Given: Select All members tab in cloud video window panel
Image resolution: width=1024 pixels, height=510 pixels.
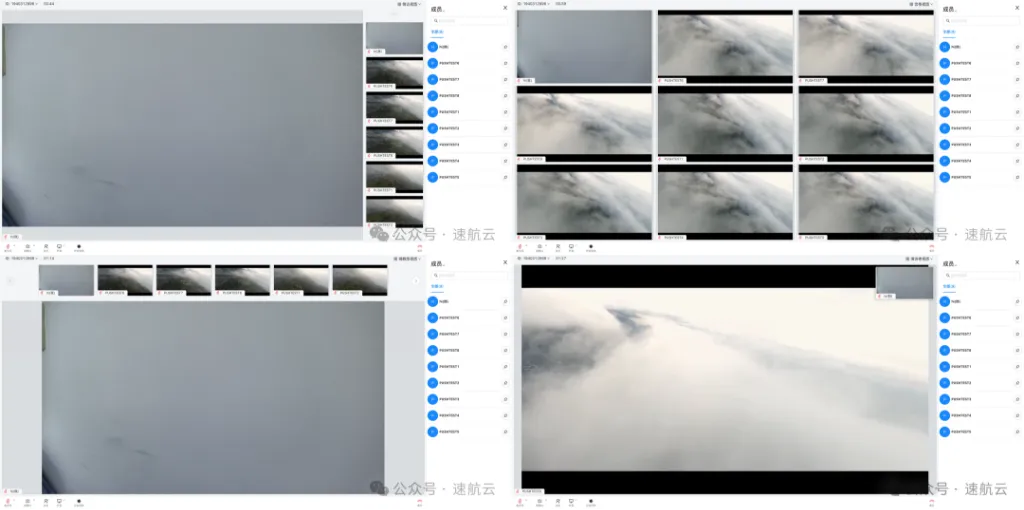Looking at the screenshot, I should pos(945,286).
